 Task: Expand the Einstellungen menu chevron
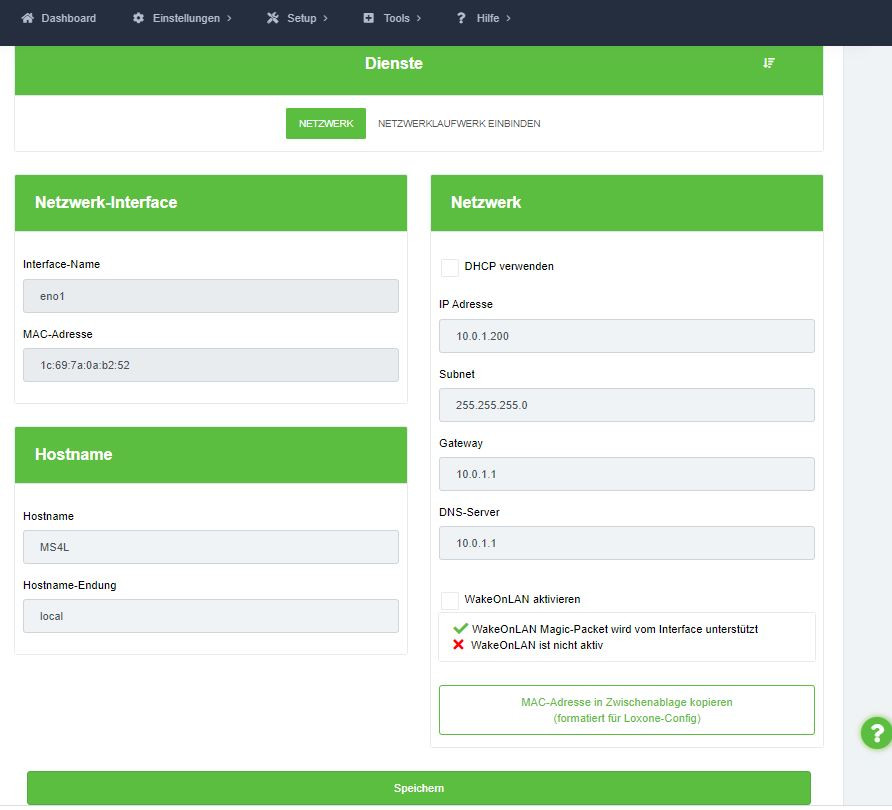pos(229,18)
